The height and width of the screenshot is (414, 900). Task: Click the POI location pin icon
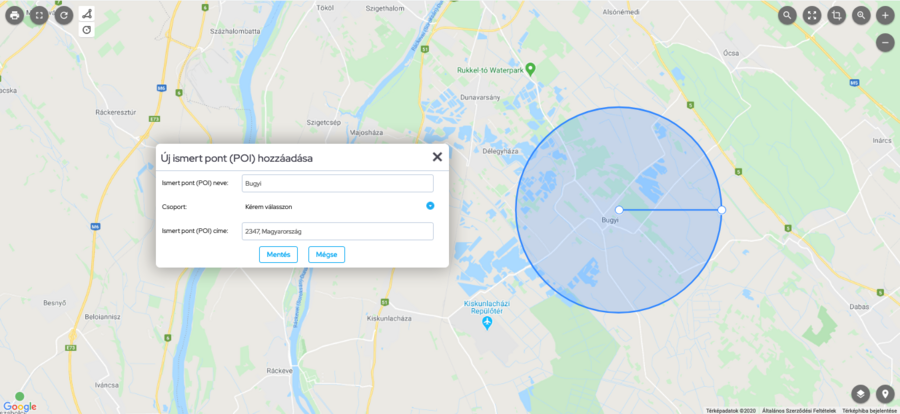886,394
